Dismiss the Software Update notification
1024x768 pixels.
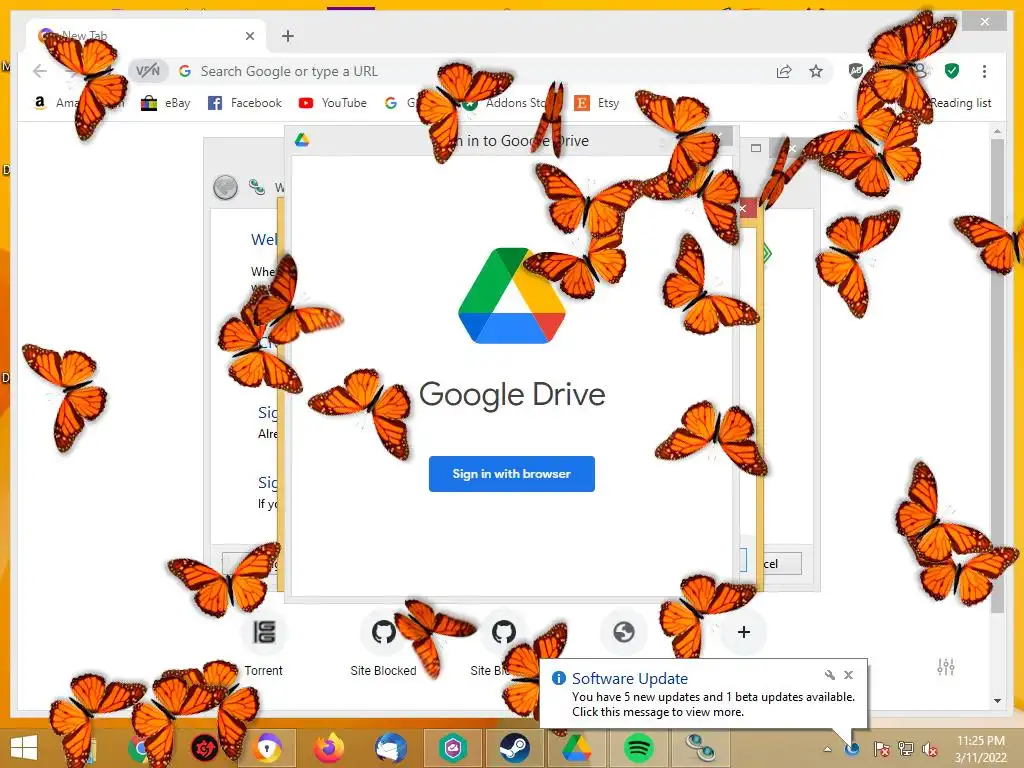(848, 675)
